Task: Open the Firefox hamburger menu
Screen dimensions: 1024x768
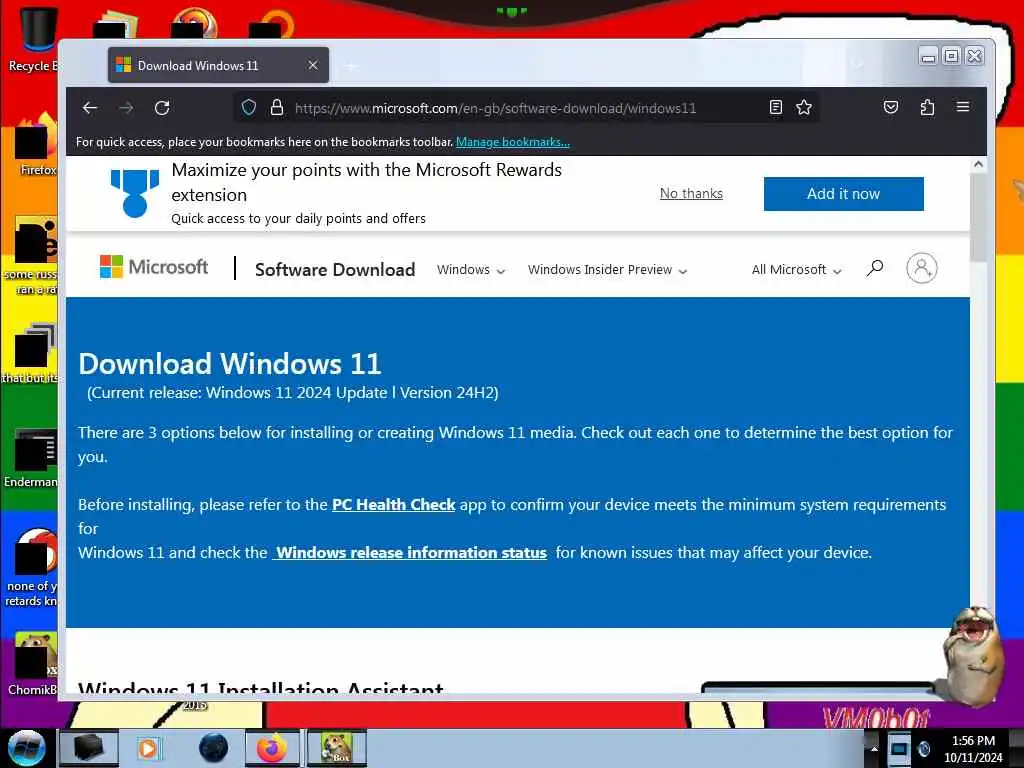Action: point(963,107)
